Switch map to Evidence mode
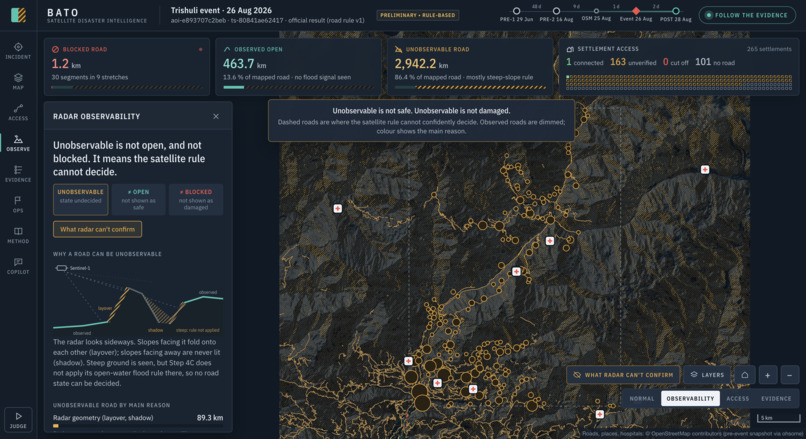Image resolution: width=806 pixels, height=439 pixels. 776,398
